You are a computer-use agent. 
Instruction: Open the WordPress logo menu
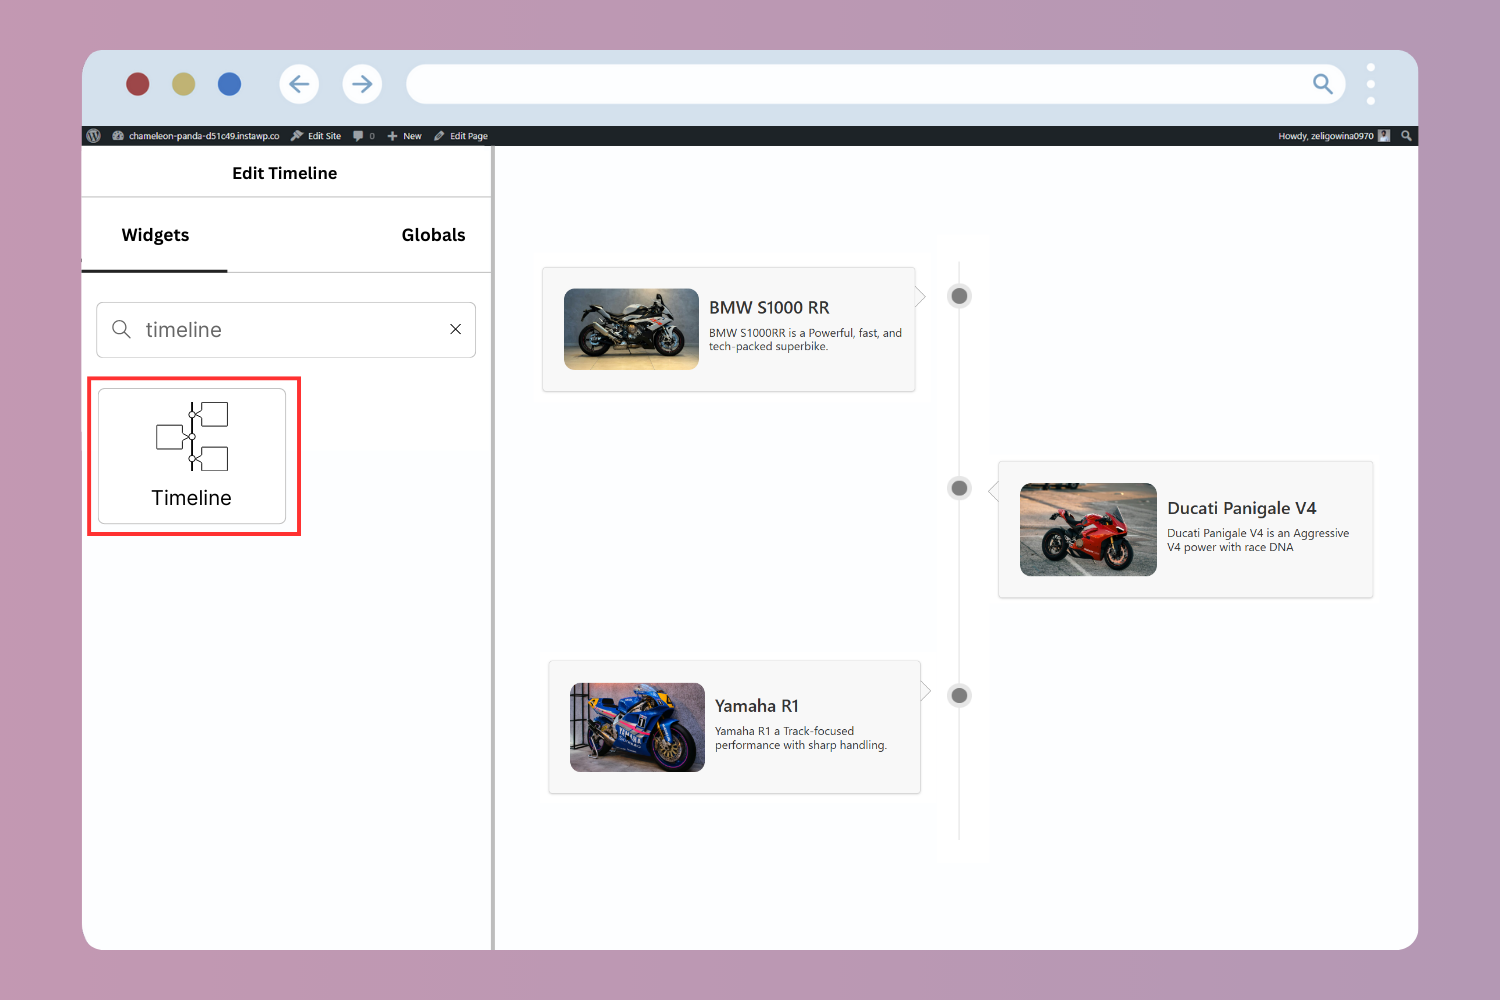click(94, 136)
